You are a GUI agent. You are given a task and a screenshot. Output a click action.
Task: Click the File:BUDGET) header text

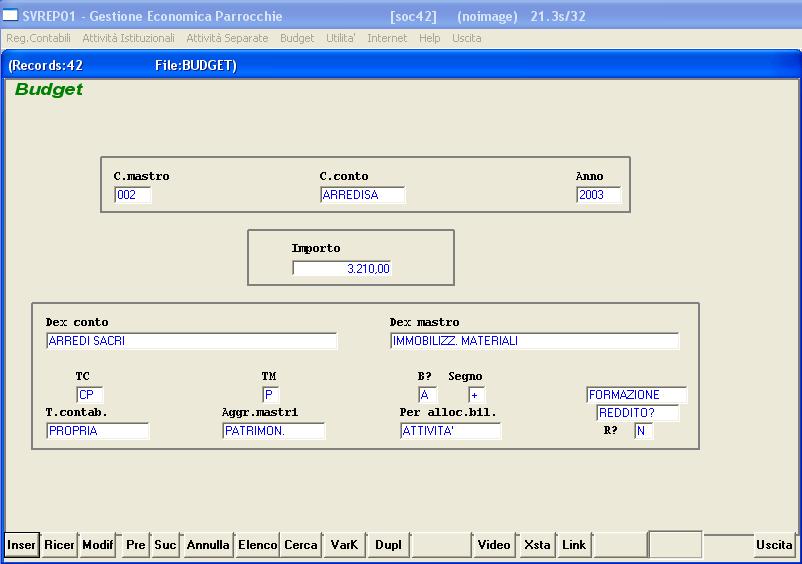click(196, 65)
